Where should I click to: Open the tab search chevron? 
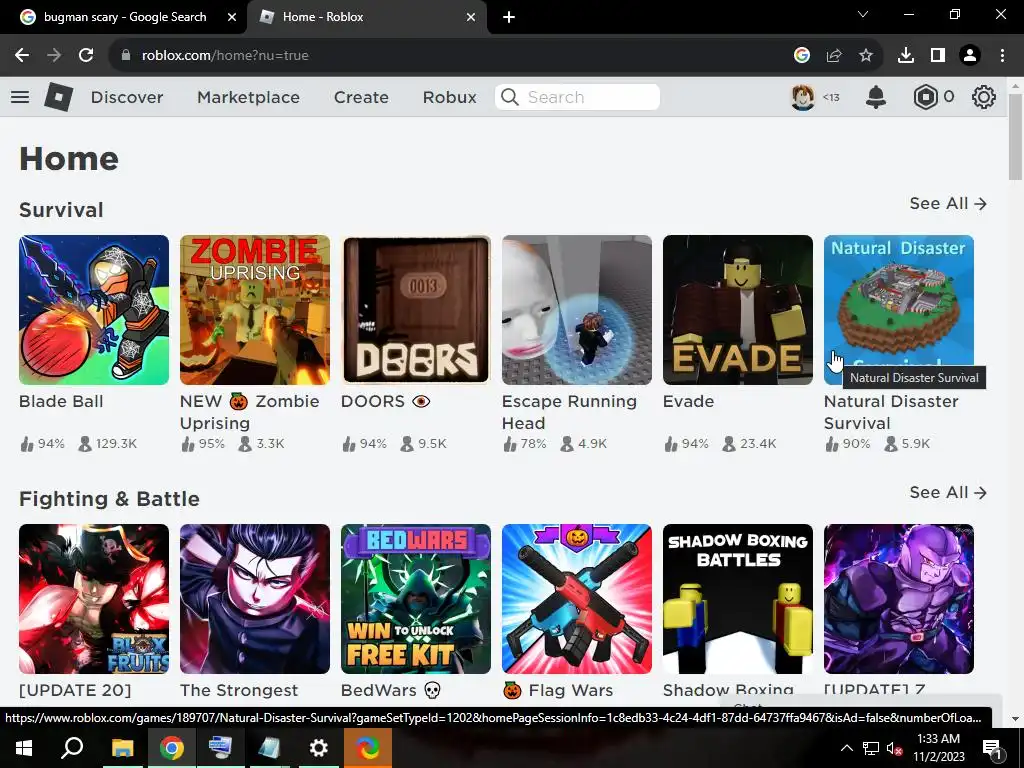(863, 14)
